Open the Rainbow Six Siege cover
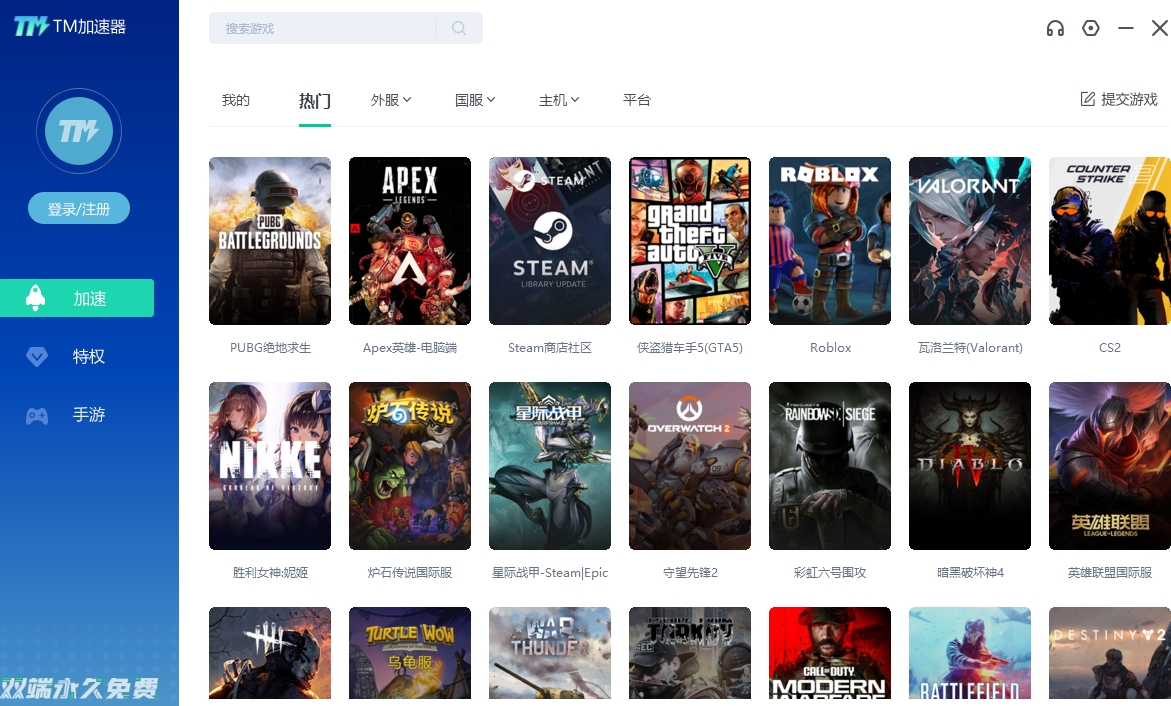The width and height of the screenshot is (1171, 706). coord(830,465)
